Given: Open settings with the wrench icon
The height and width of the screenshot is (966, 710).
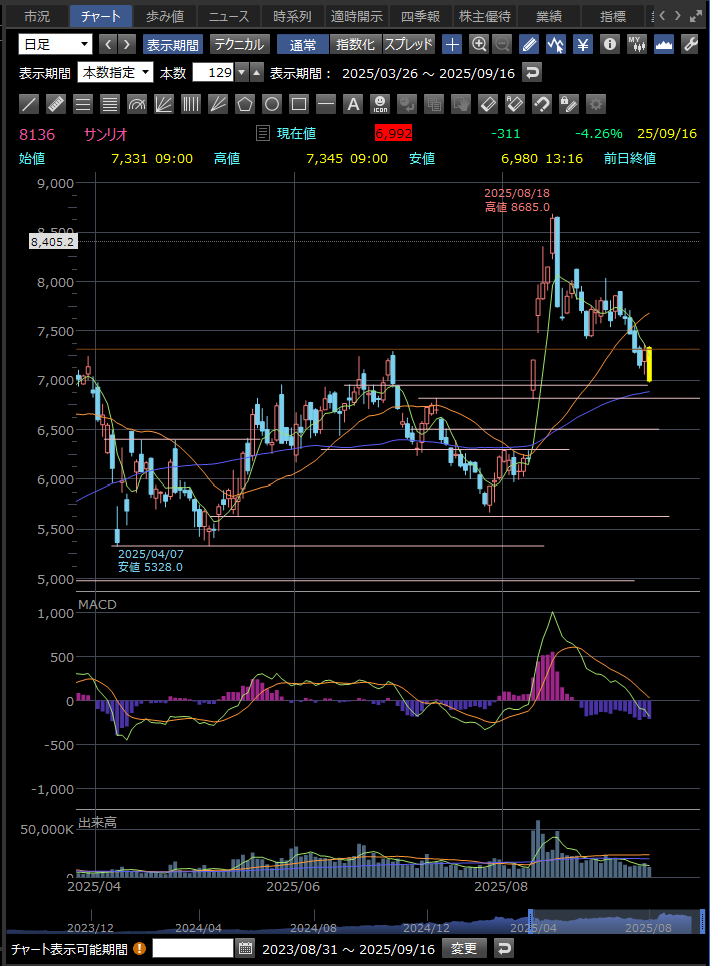Looking at the screenshot, I should click(x=689, y=44).
